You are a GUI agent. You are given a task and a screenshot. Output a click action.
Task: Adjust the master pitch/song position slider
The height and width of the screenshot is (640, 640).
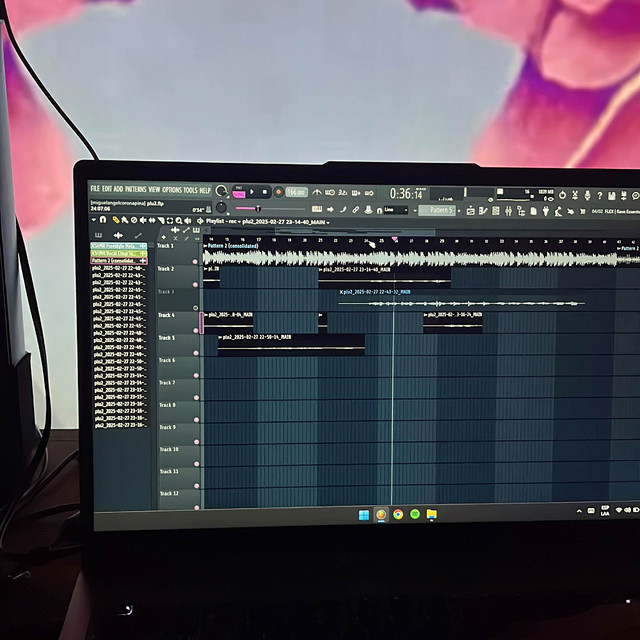click(x=270, y=209)
